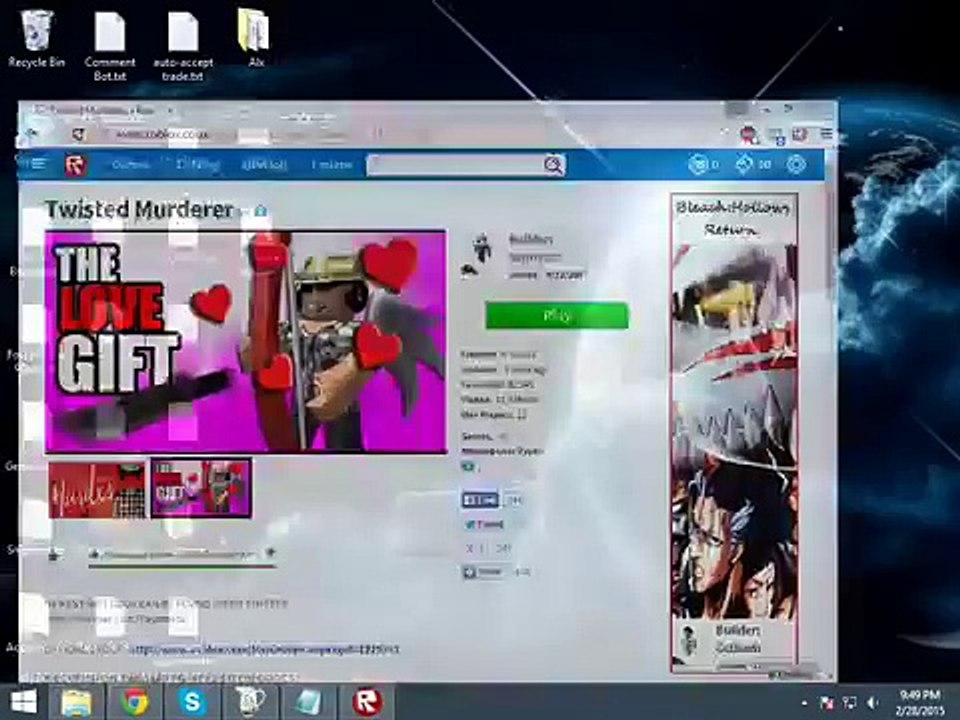Click the gear icon under game stats
960x720 pixels.
tap(468, 467)
